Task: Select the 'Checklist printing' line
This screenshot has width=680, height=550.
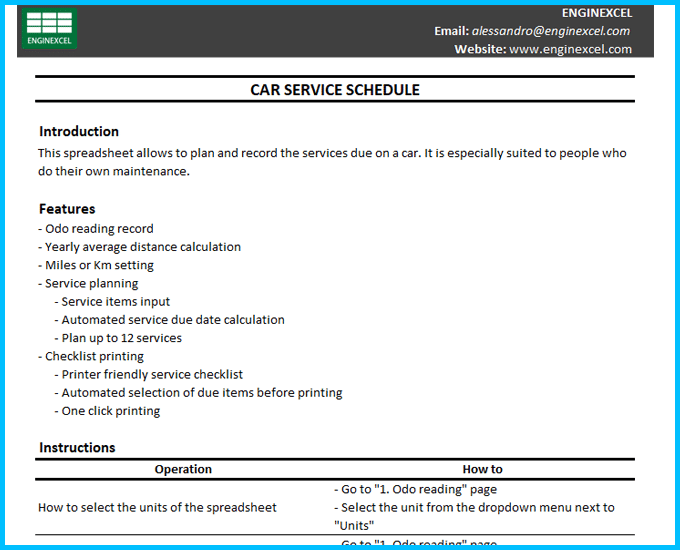Action: tap(91, 356)
